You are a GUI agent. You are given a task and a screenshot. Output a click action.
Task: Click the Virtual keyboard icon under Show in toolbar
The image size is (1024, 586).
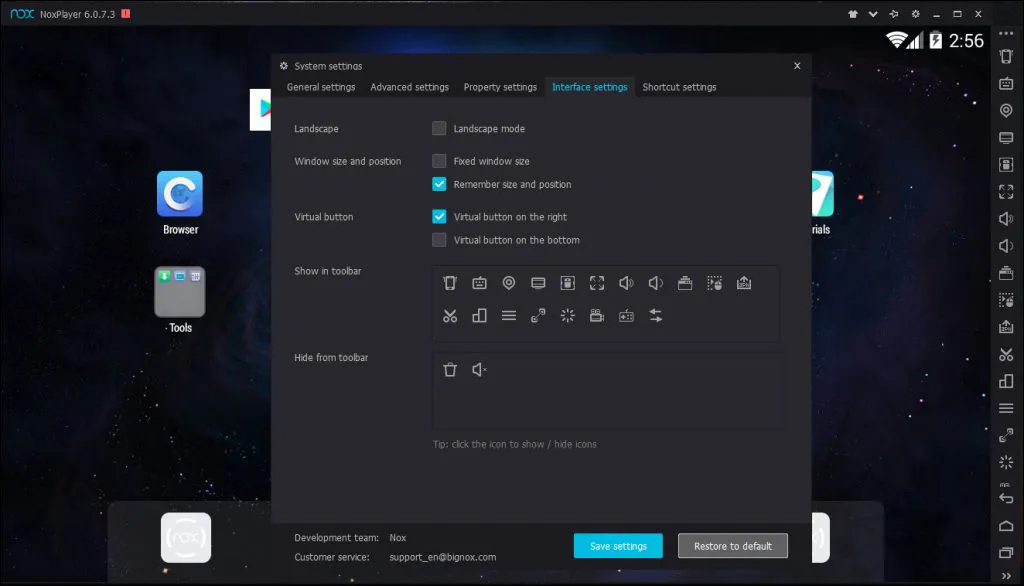(x=479, y=283)
